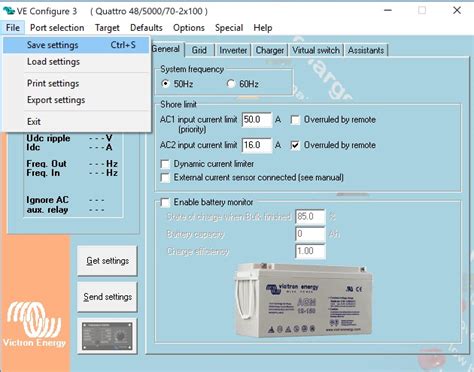Click the Send settings button
The width and height of the screenshot is (474, 372).
(107, 297)
